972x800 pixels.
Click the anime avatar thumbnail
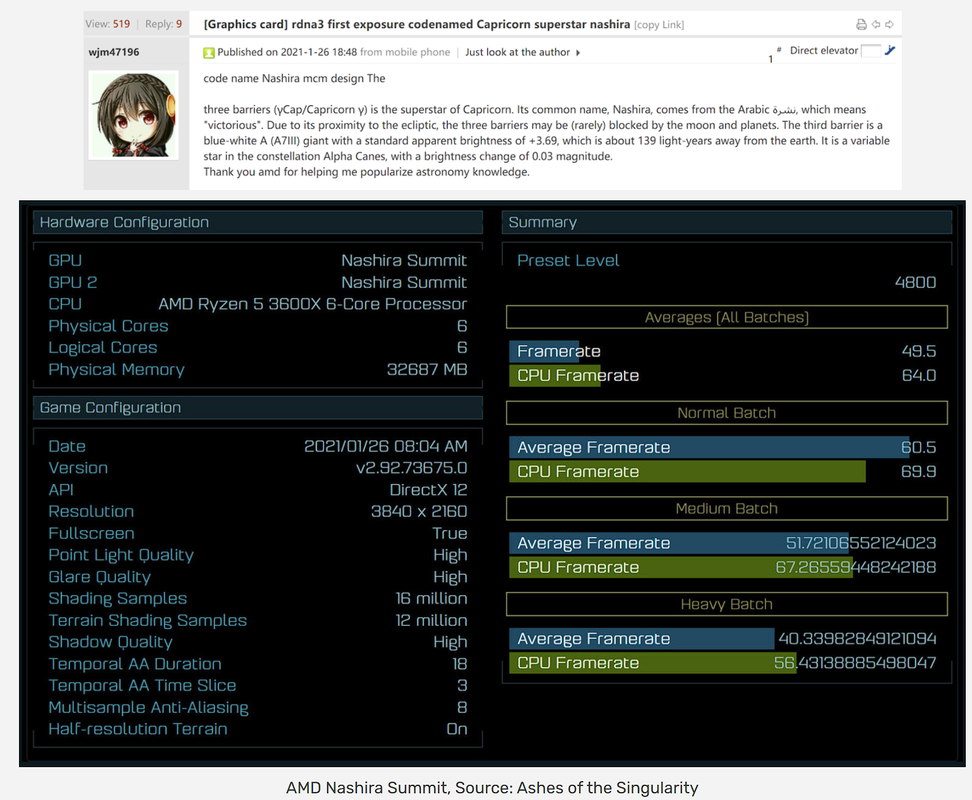(133, 115)
